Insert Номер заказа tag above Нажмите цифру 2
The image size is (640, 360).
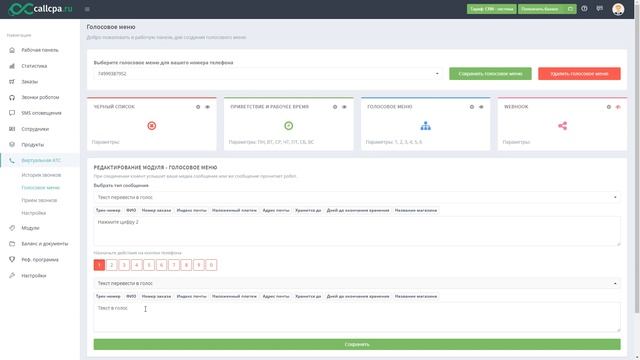pyautogui.click(x=156, y=210)
